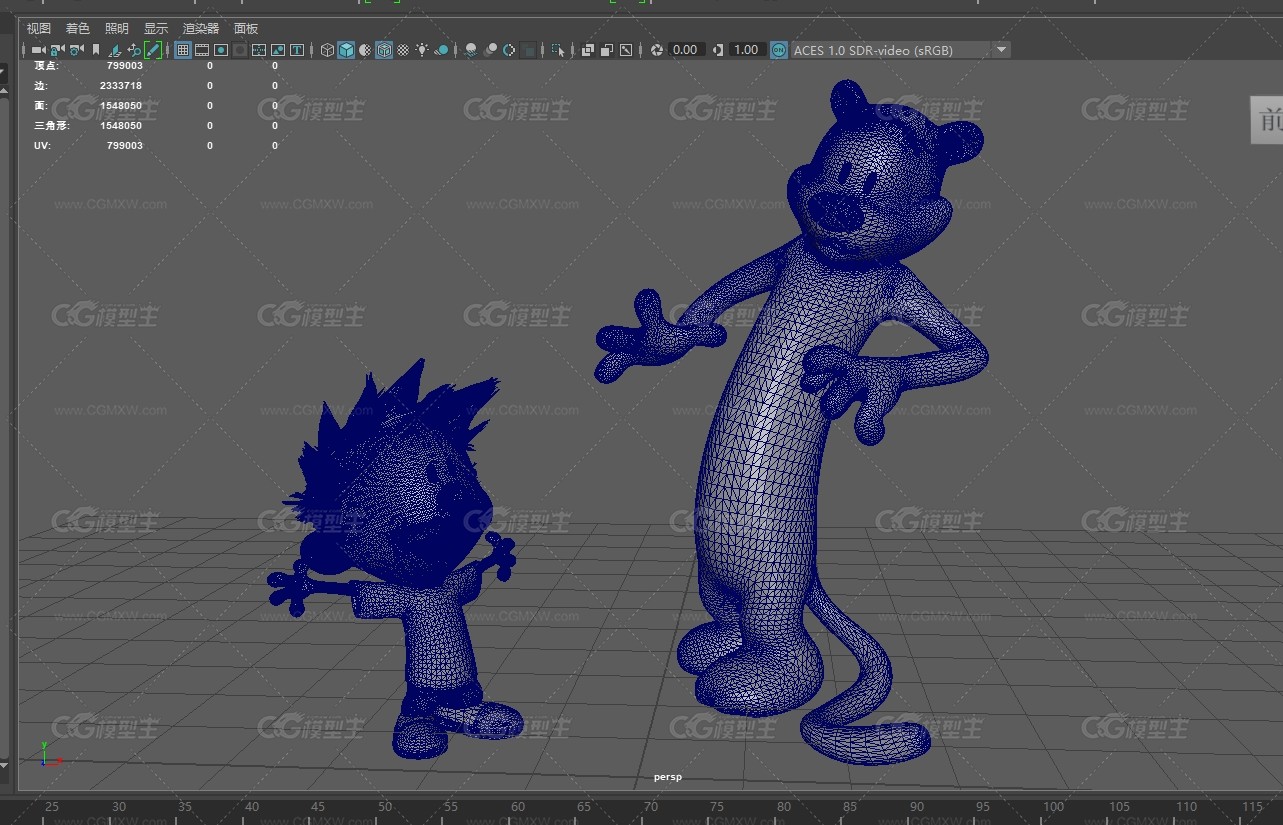Click the UV count 799003

[125, 146]
